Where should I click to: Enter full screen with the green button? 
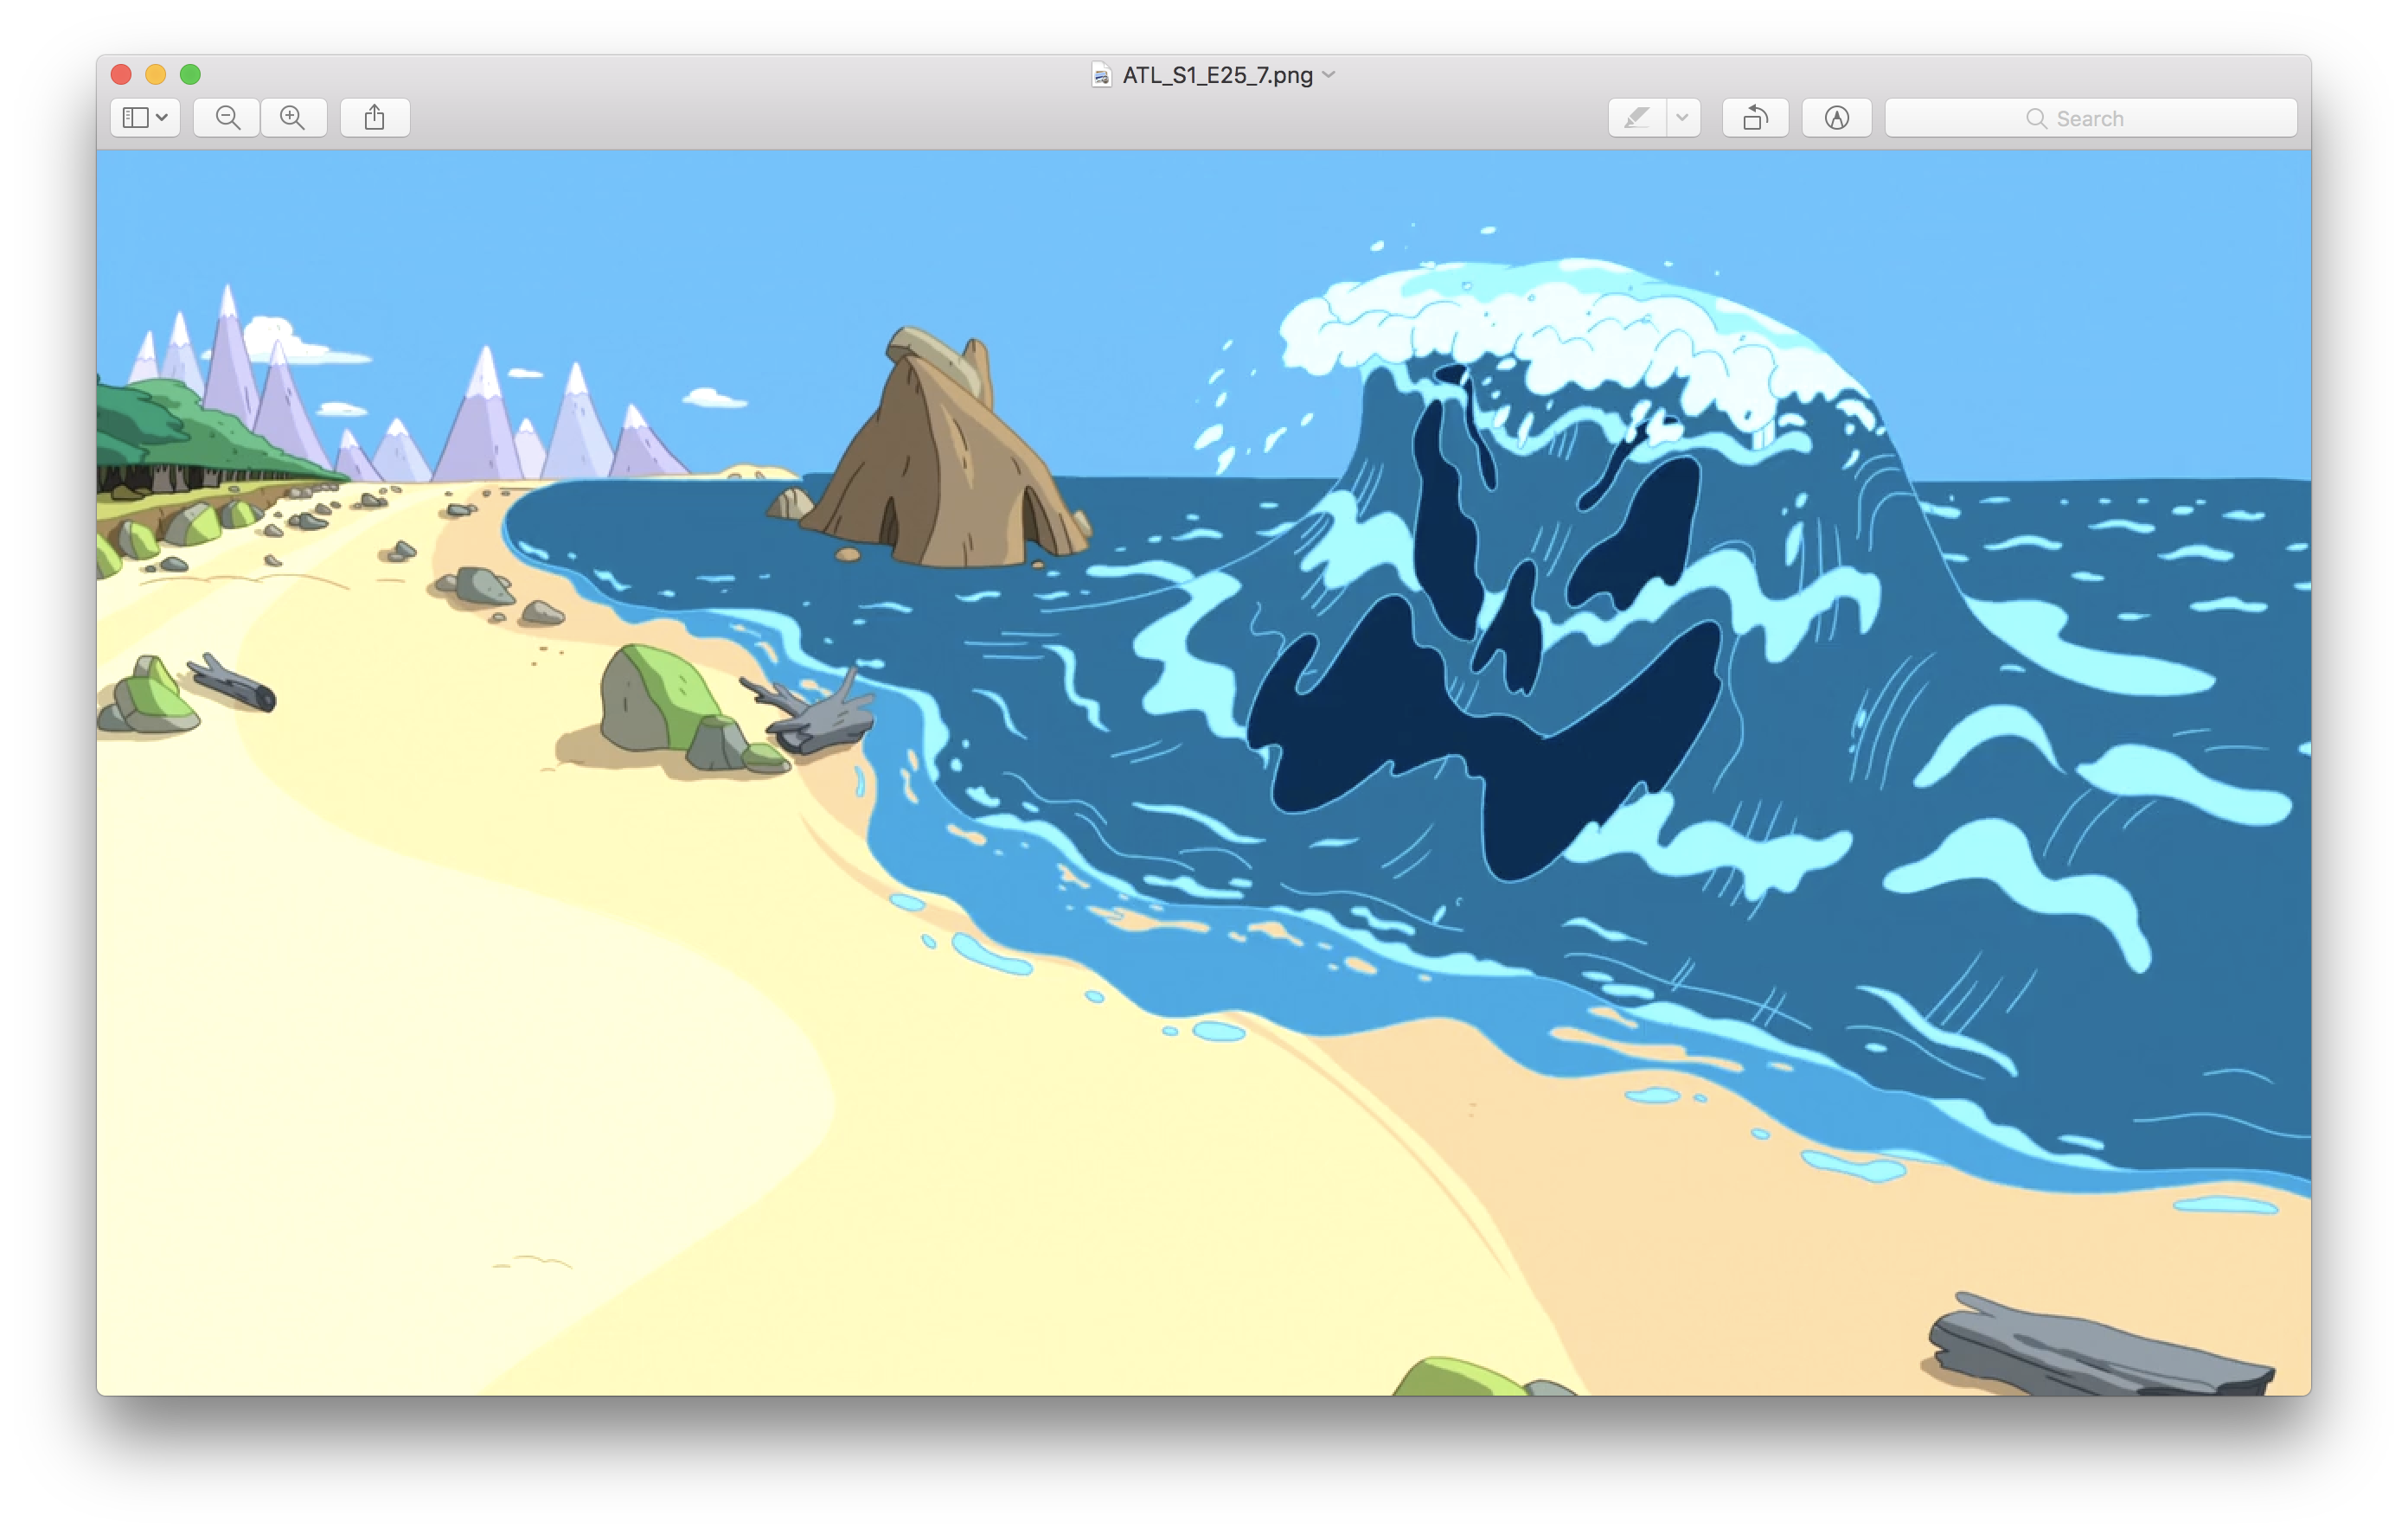pyautogui.click(x=190, y=74)
